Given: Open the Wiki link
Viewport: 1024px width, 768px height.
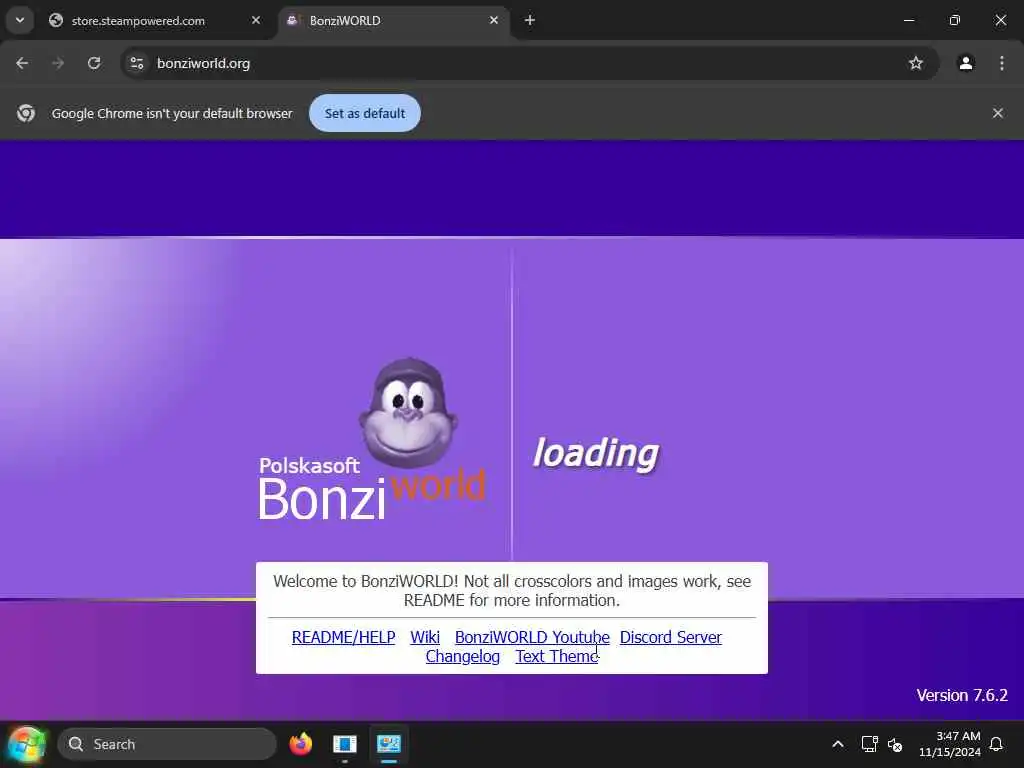Looking at the screenshot, I should click(425, 637).
